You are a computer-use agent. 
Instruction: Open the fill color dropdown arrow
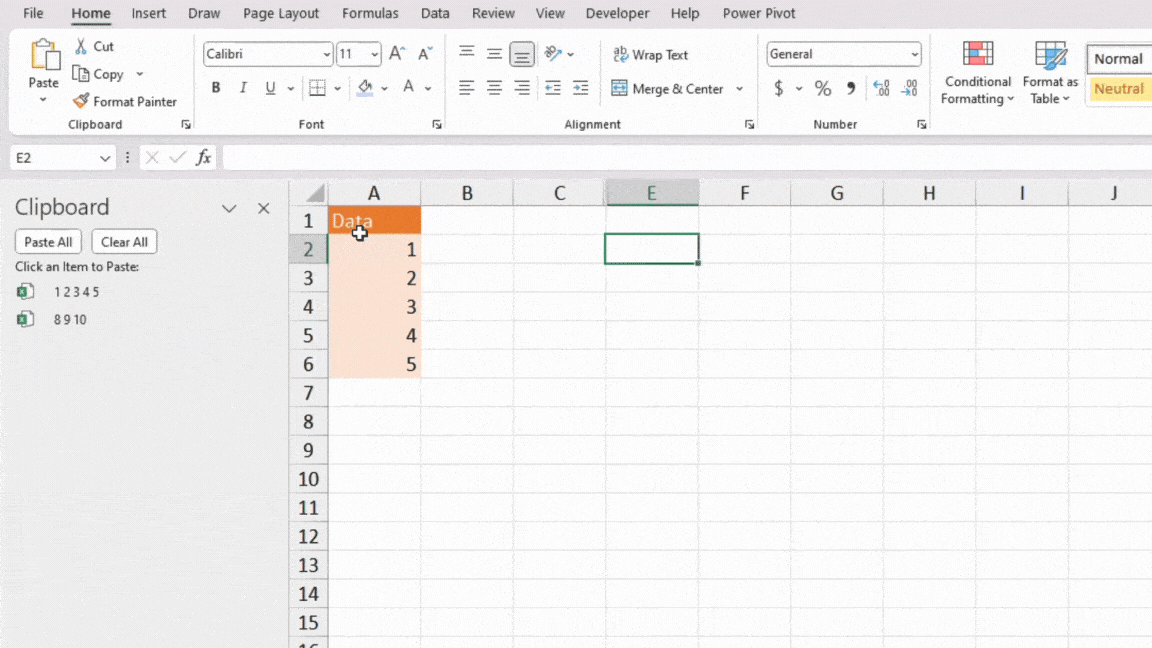383,88
